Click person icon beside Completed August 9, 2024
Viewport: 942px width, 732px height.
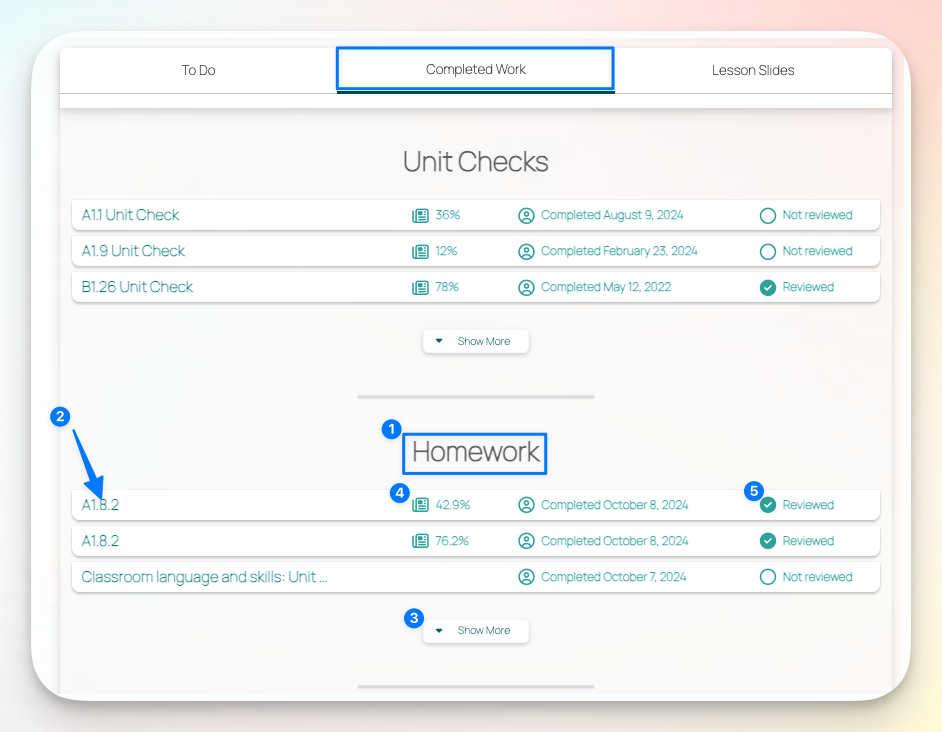point(527,215)
